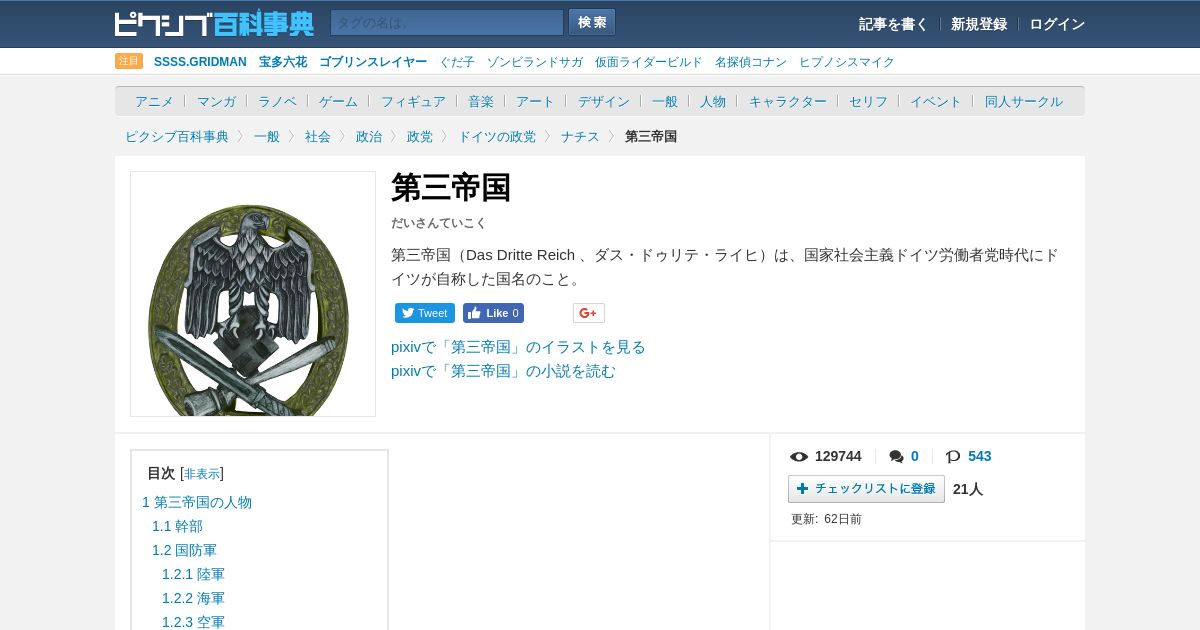The height and width of the screenshot is (630, 1200).
Task: Select the アート category tab
Action: [x=535, y=101]
